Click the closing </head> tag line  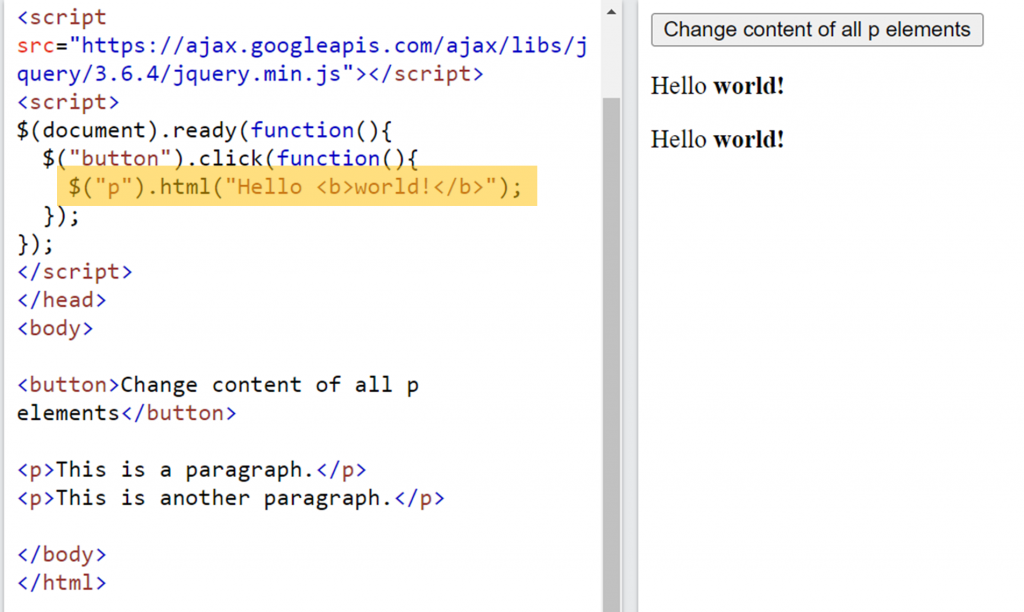[61, 300]
